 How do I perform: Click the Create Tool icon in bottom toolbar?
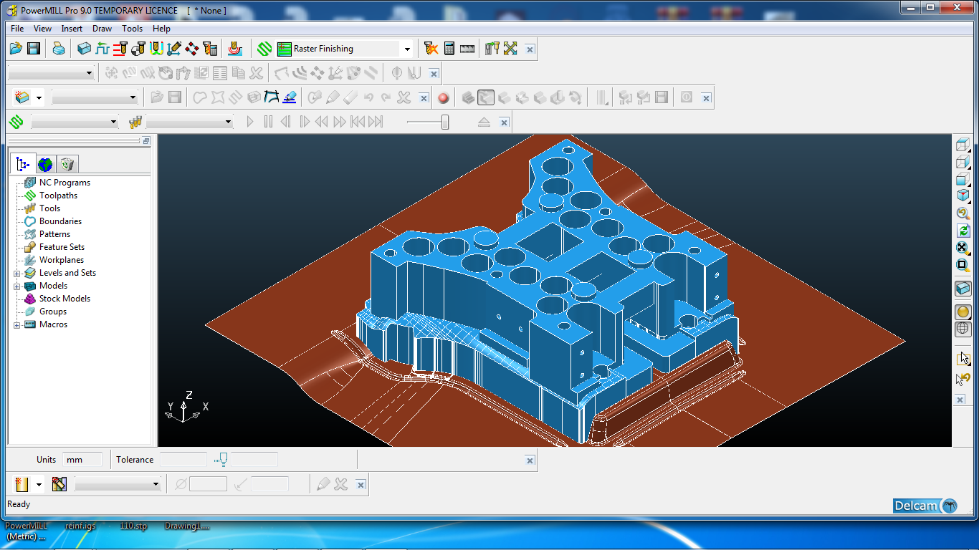(x=22, y=484)
